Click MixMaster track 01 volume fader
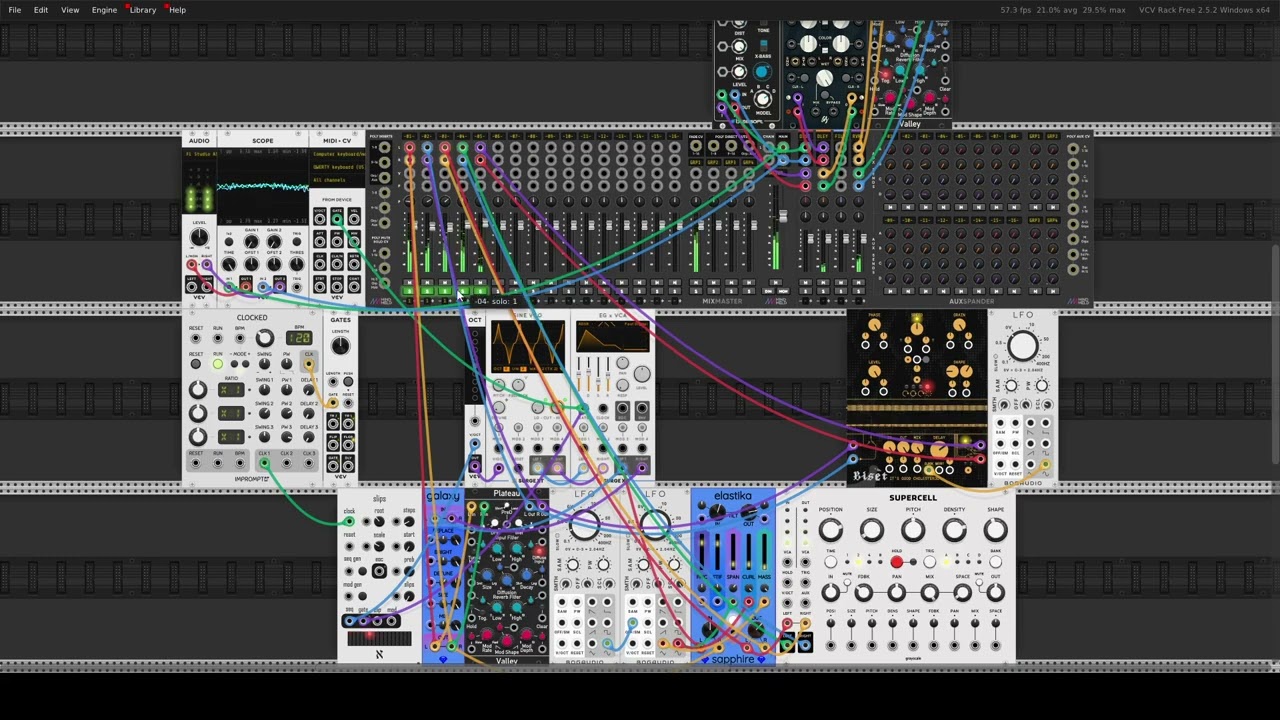The width and height of the screenshot is (1280, 720). 415,225
